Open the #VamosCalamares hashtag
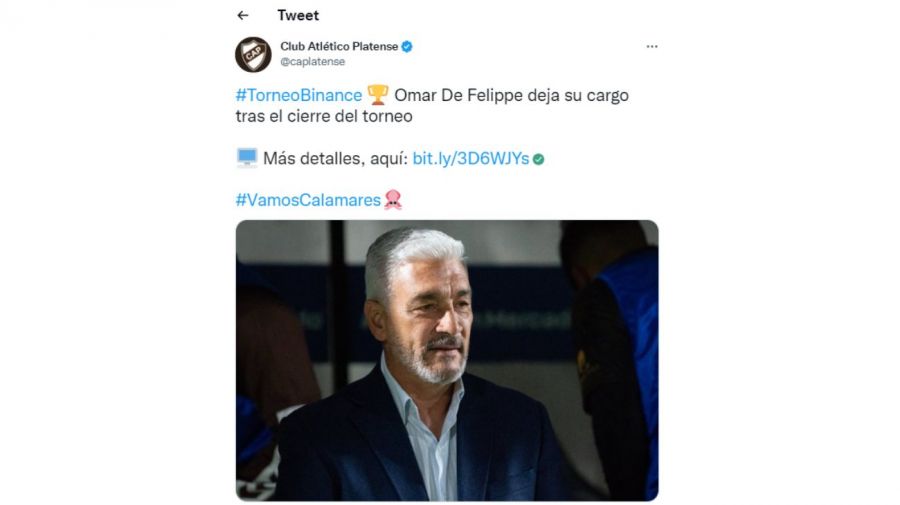The image size is (900, 505). pyautogui.click(x=308, y=200)
